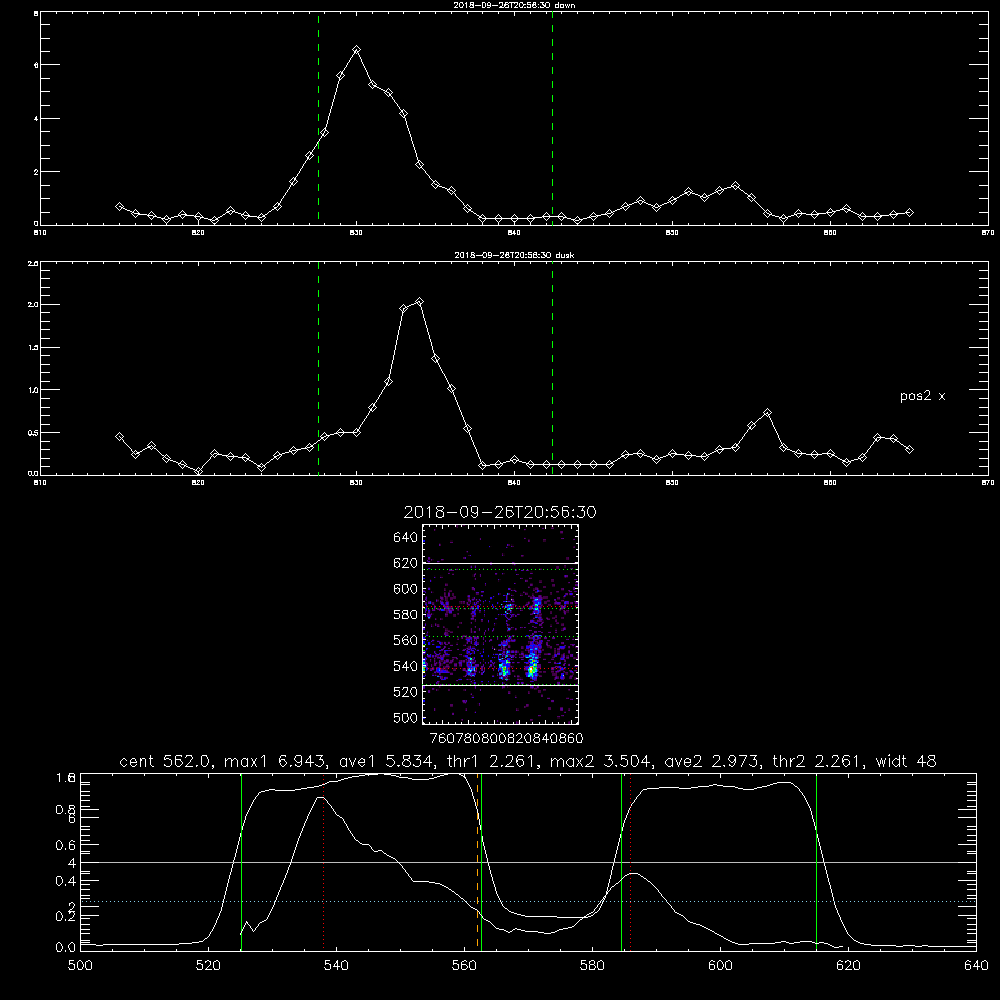Click the 1.5 label on dusk plot y-axis
Image resolution: width=1000 pixels, height=1000 pixels.
coord(33,348)
